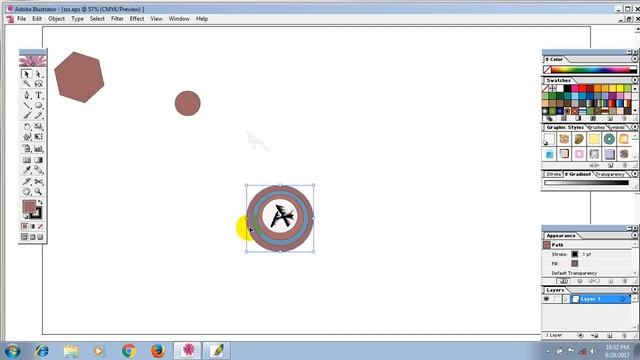Select the Hand tool
The image size is (640, 360).
pos(27,191)
